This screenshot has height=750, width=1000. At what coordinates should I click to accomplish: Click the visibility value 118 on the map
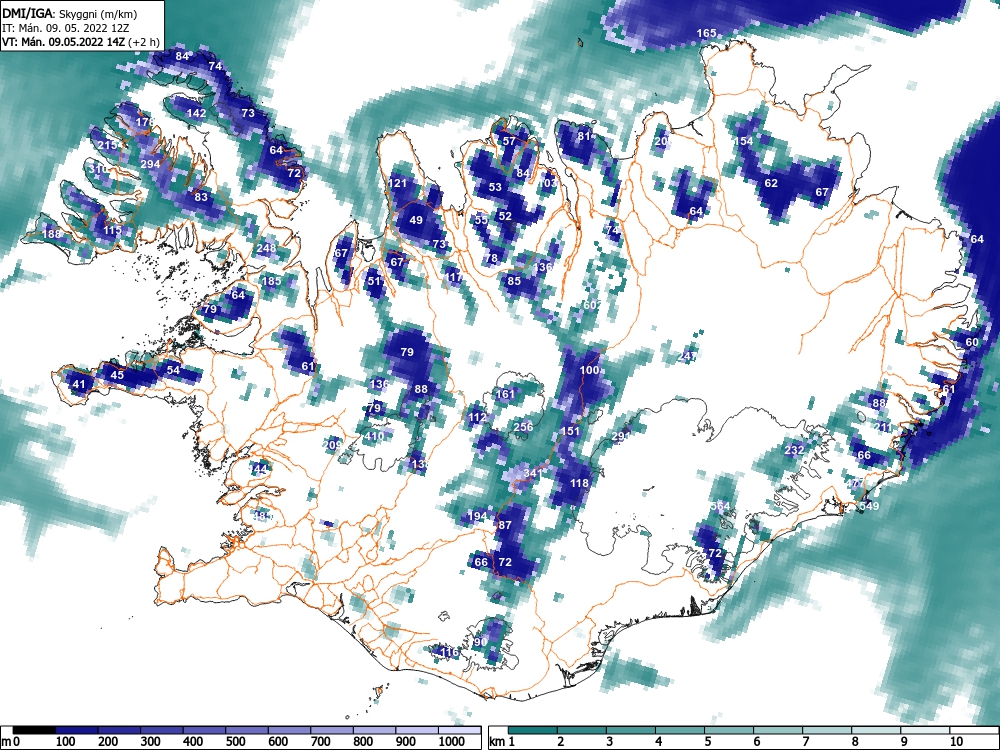click(x=579, y=483)
